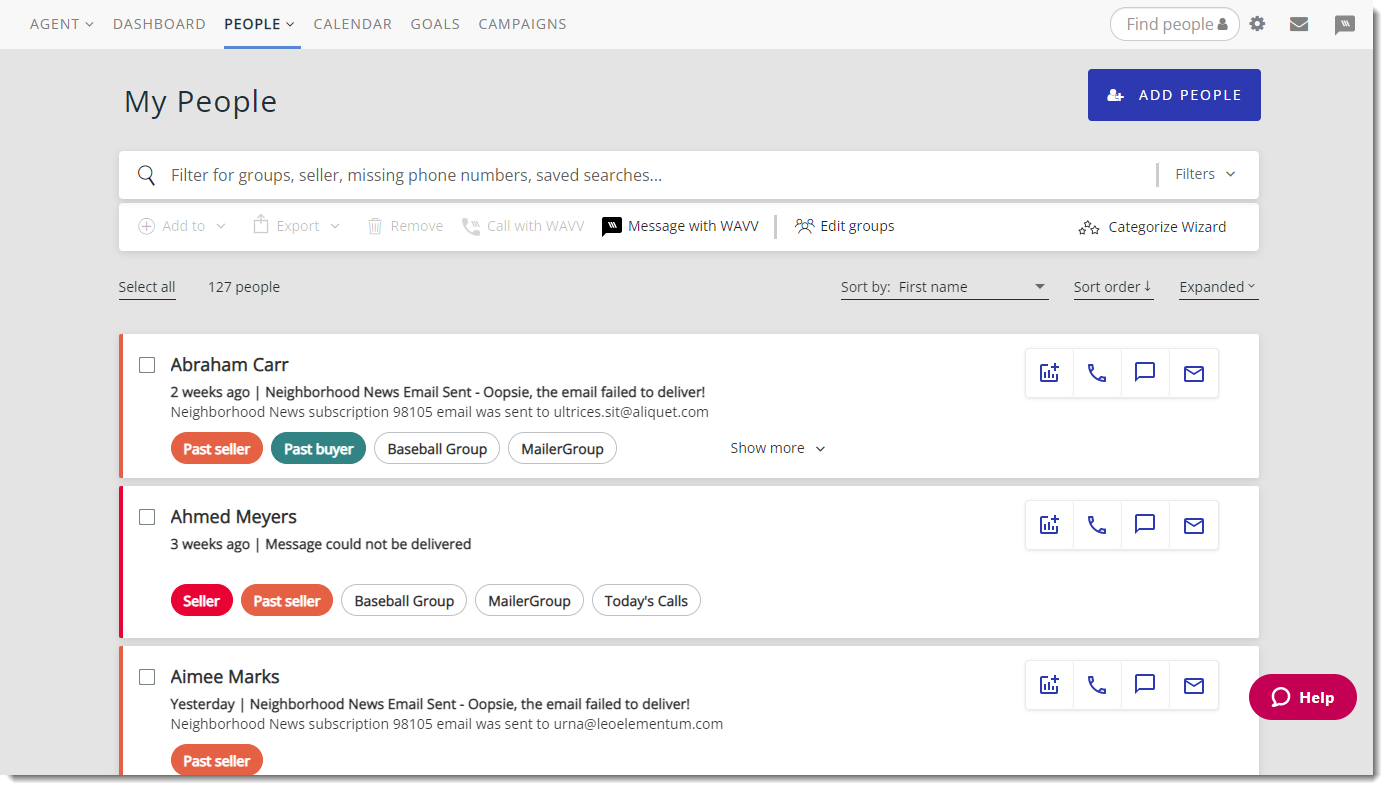Open the Sort by First name dropdown
The height and width of the screenshot is (790, 1388).
click(944, 287)
